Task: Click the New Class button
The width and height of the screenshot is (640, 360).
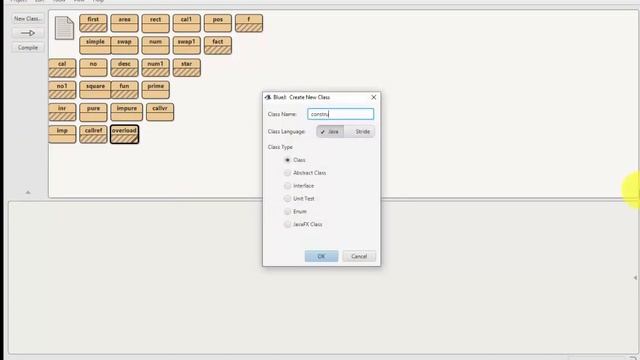Action: click(28, 19)
